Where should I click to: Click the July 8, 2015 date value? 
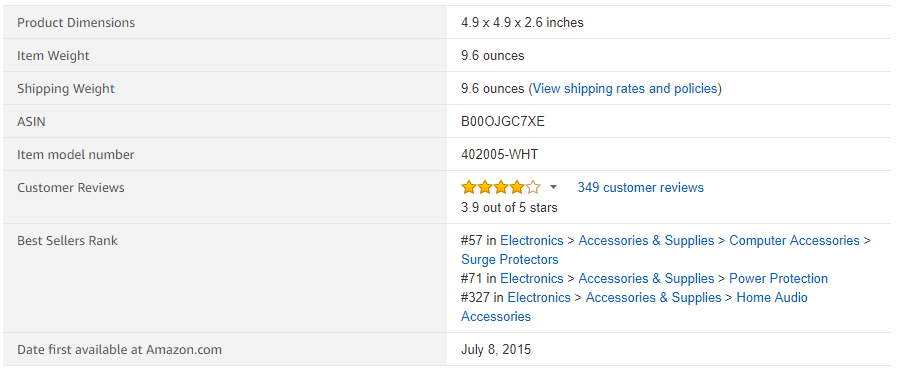(x=496, y=349)
